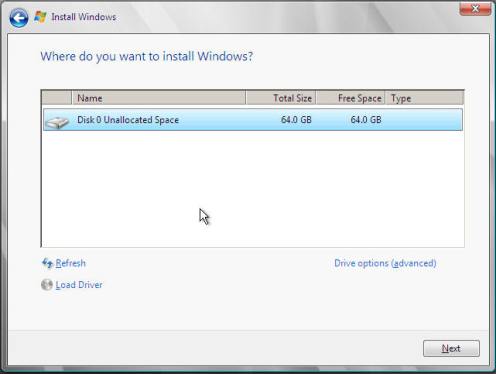496x374 pixels.
Task: Close the Install Windows dialog
Action: (475, 9)
